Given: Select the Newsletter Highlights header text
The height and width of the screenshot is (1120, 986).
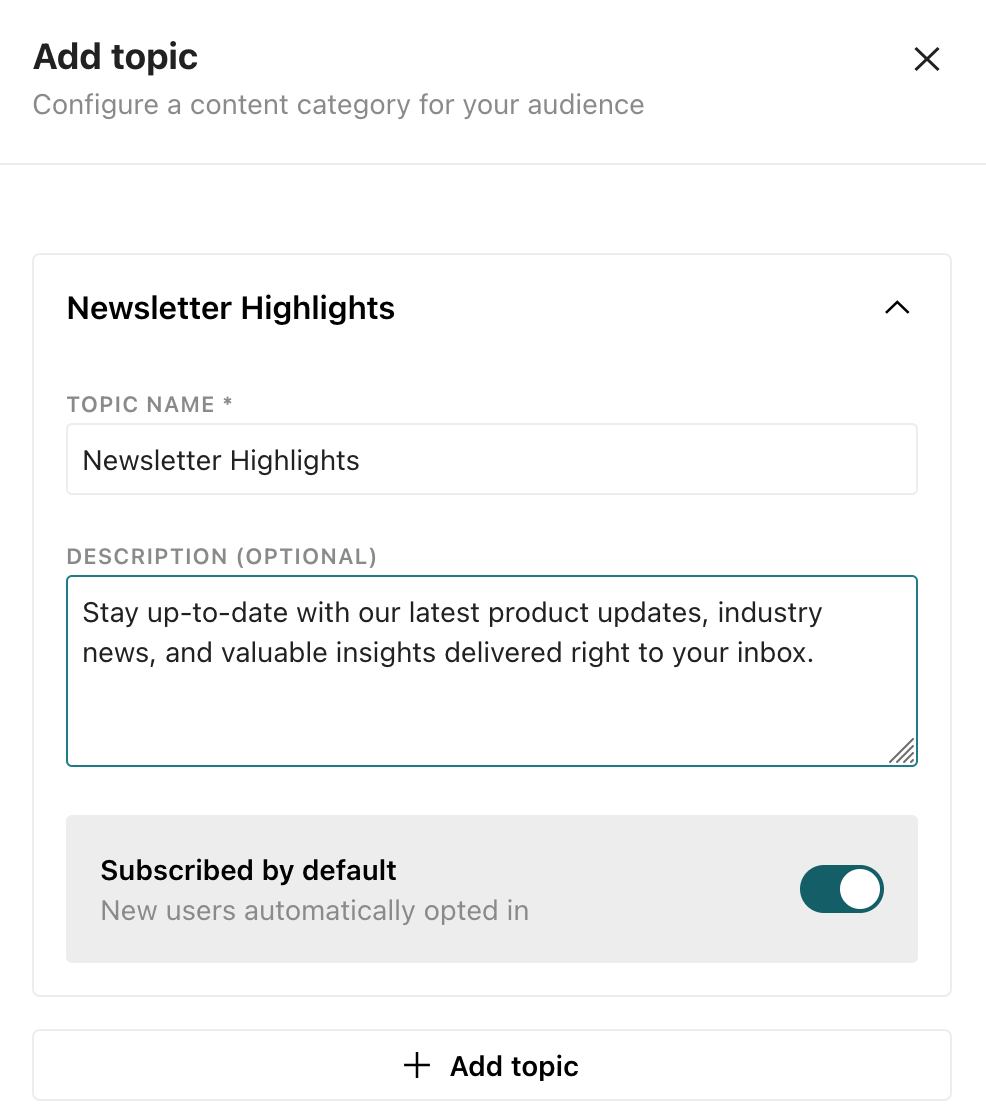Looking at the screenshot, I should pyautogui.click(x=230, y=308).
